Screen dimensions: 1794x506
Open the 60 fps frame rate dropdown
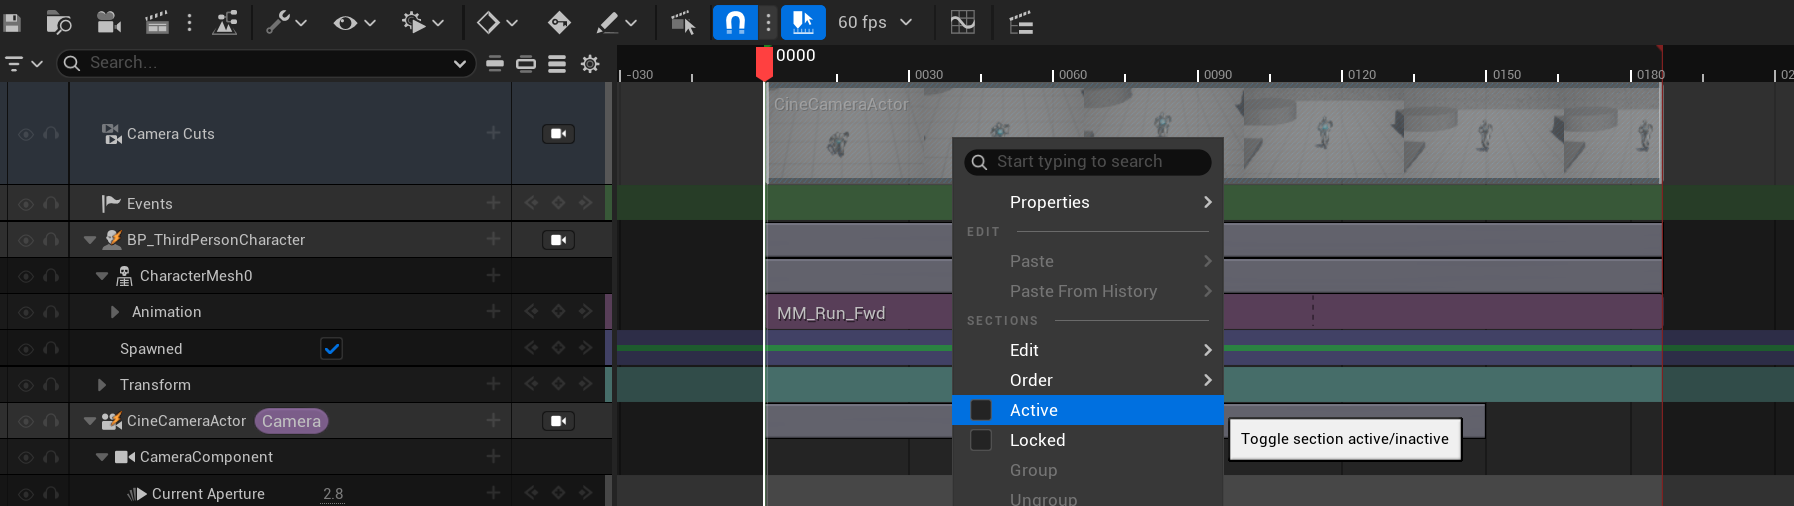[x=875, y=22]
